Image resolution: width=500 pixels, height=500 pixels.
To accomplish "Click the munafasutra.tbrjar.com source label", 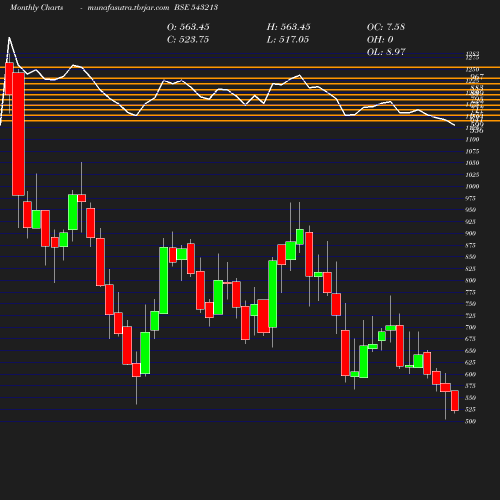I will [128, 7].
